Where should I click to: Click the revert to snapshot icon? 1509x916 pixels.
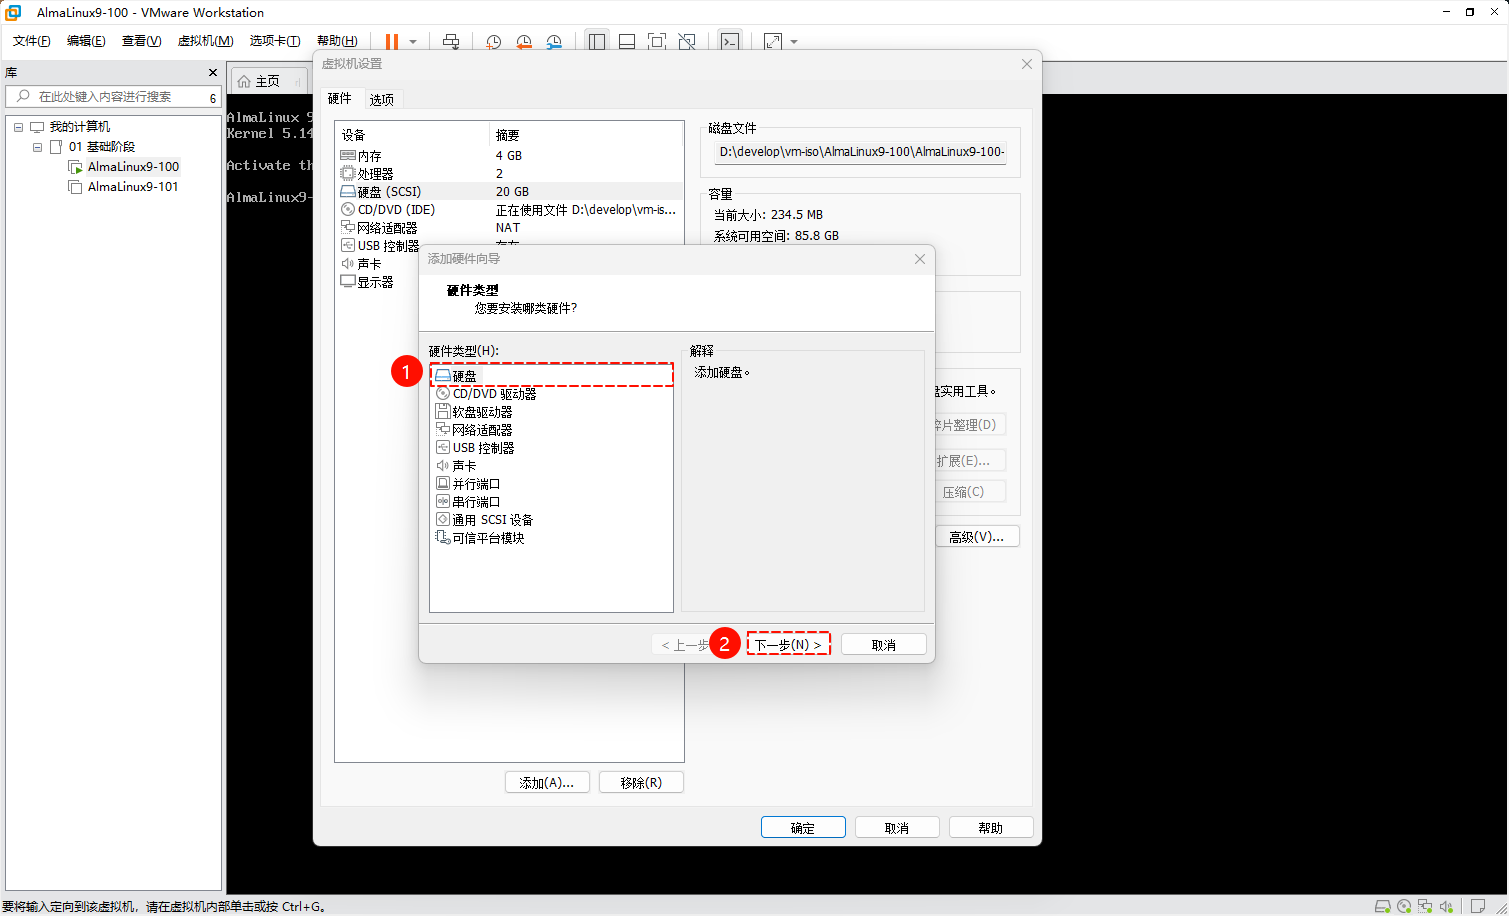click(x=523, y=41)
